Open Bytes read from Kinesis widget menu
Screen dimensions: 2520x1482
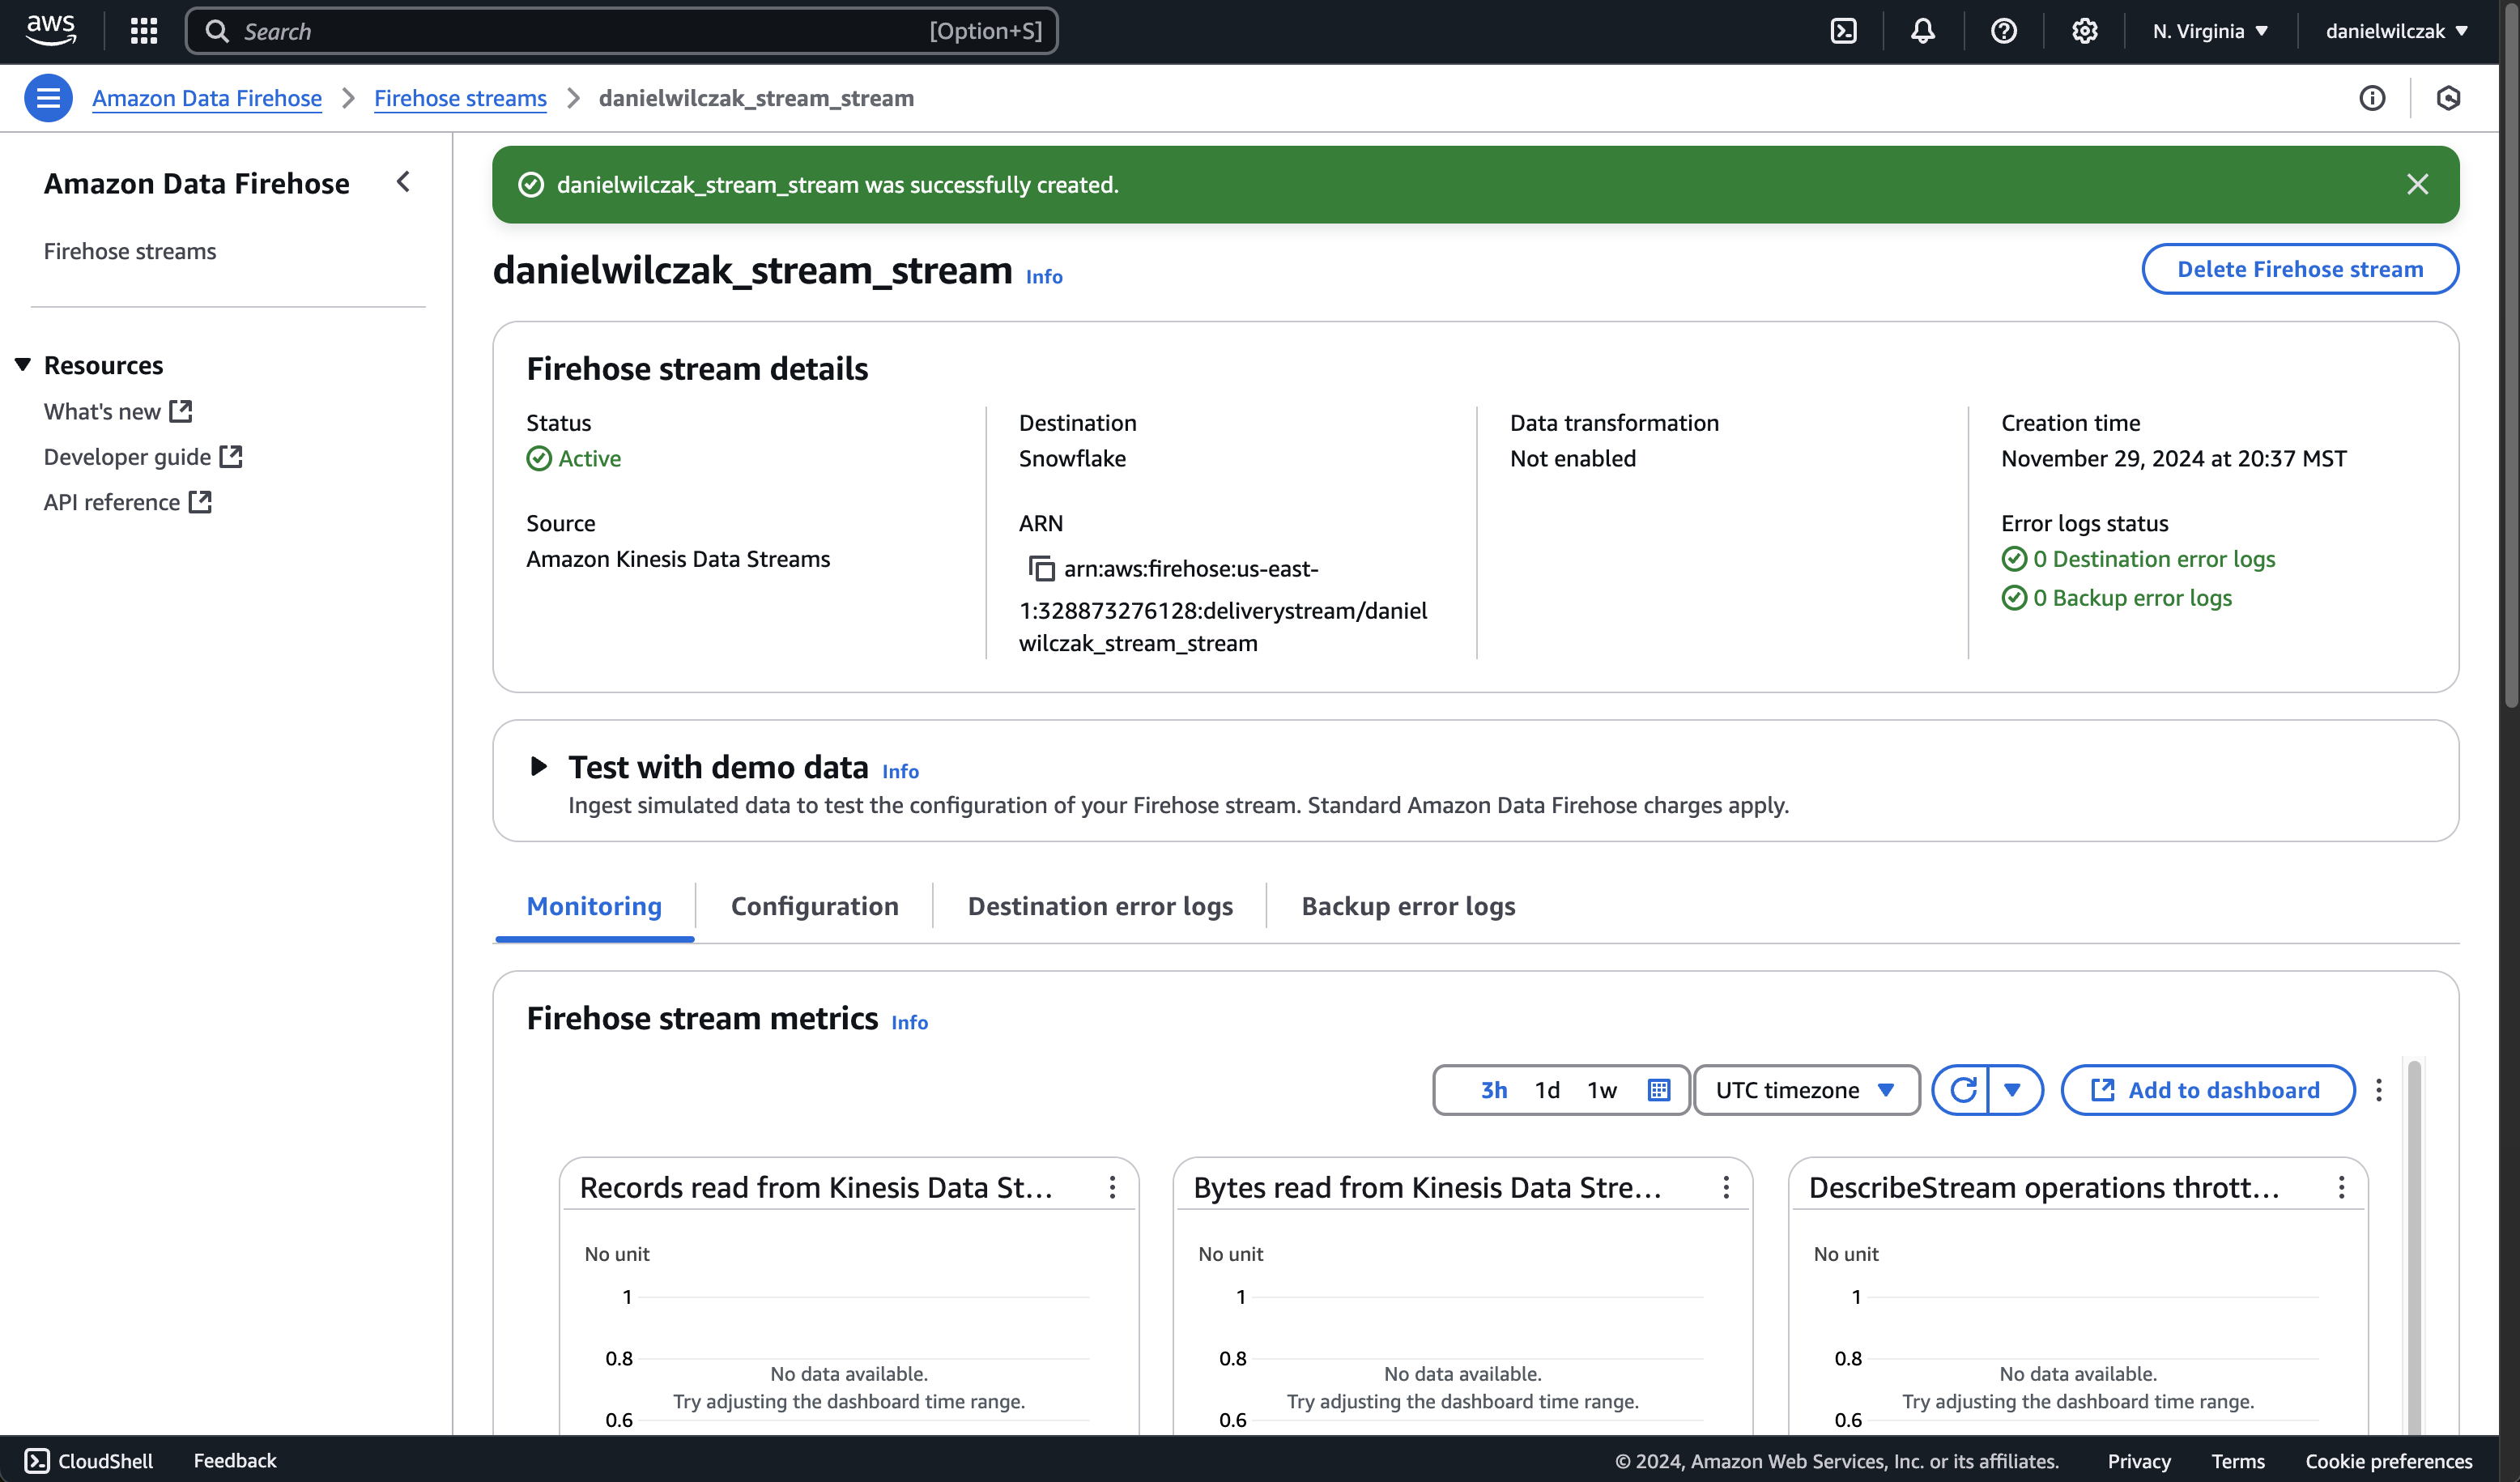[x=1726, y=1187]
